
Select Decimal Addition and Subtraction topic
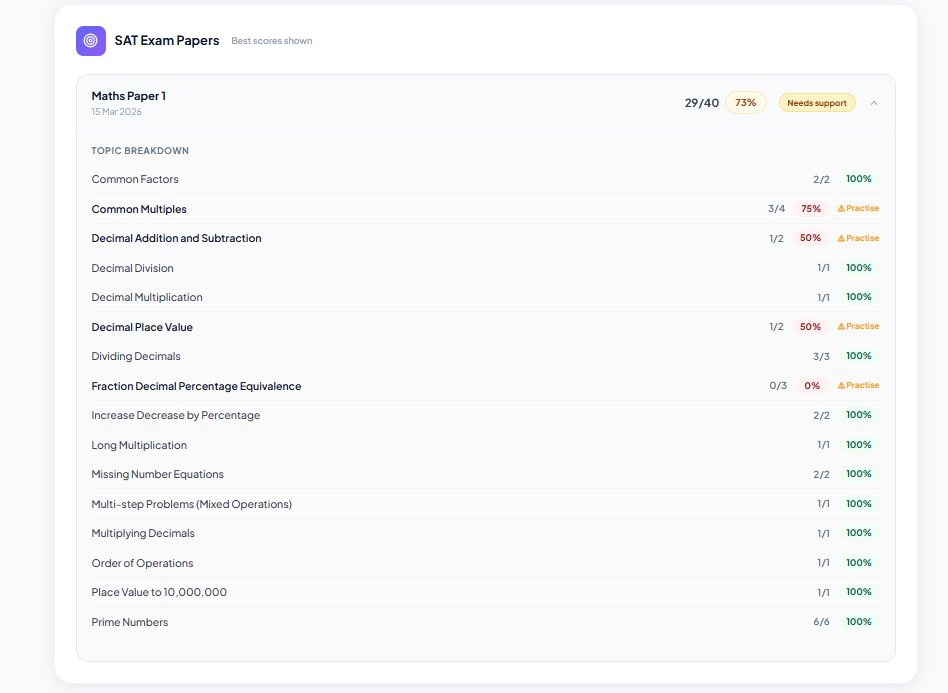point(176,239)
